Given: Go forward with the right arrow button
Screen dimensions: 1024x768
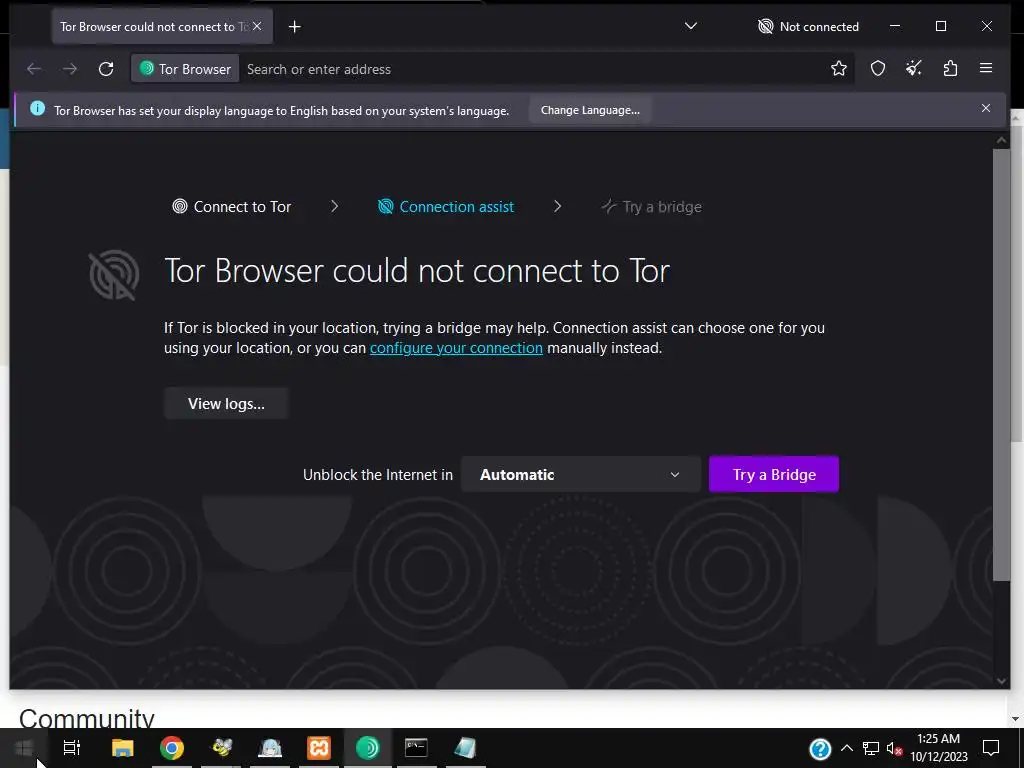Looking at the screenshot, I should click(70, 69).
